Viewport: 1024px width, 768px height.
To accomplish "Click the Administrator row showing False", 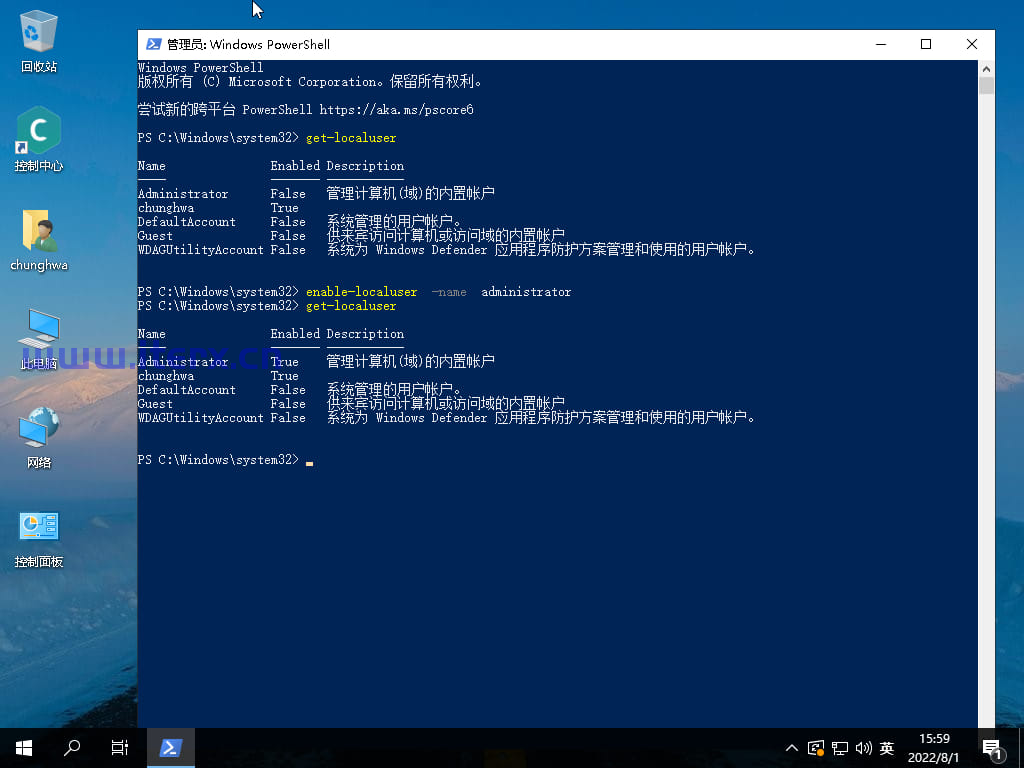I will click(x=316, y=194).
